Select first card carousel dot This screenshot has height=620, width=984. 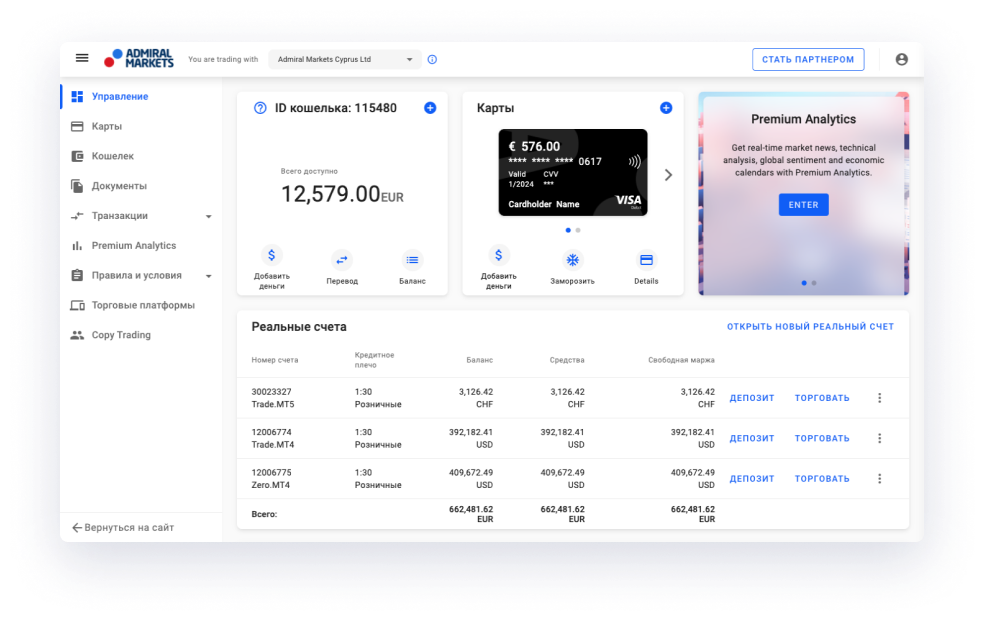pos(568,230)
